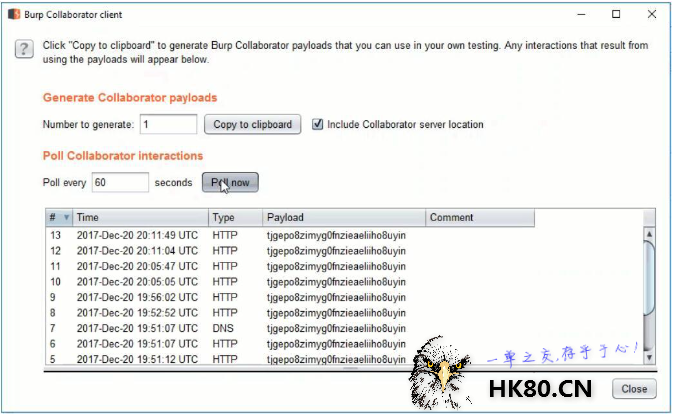Click the Burp Suite logo in title bar
This screenshot has height=416, width=673.
[14, 14]
